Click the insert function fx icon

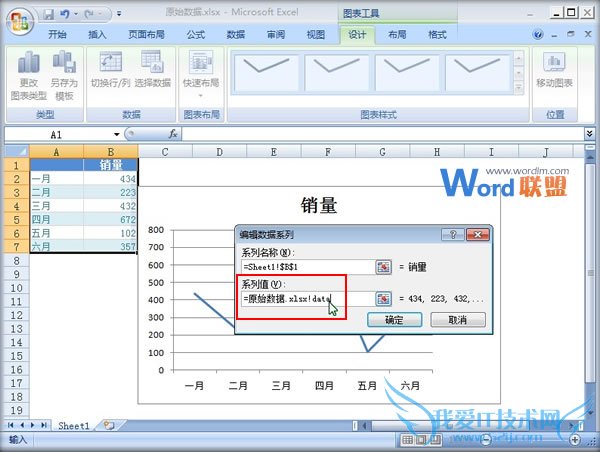pyautogui.click(x=172, y=133)
